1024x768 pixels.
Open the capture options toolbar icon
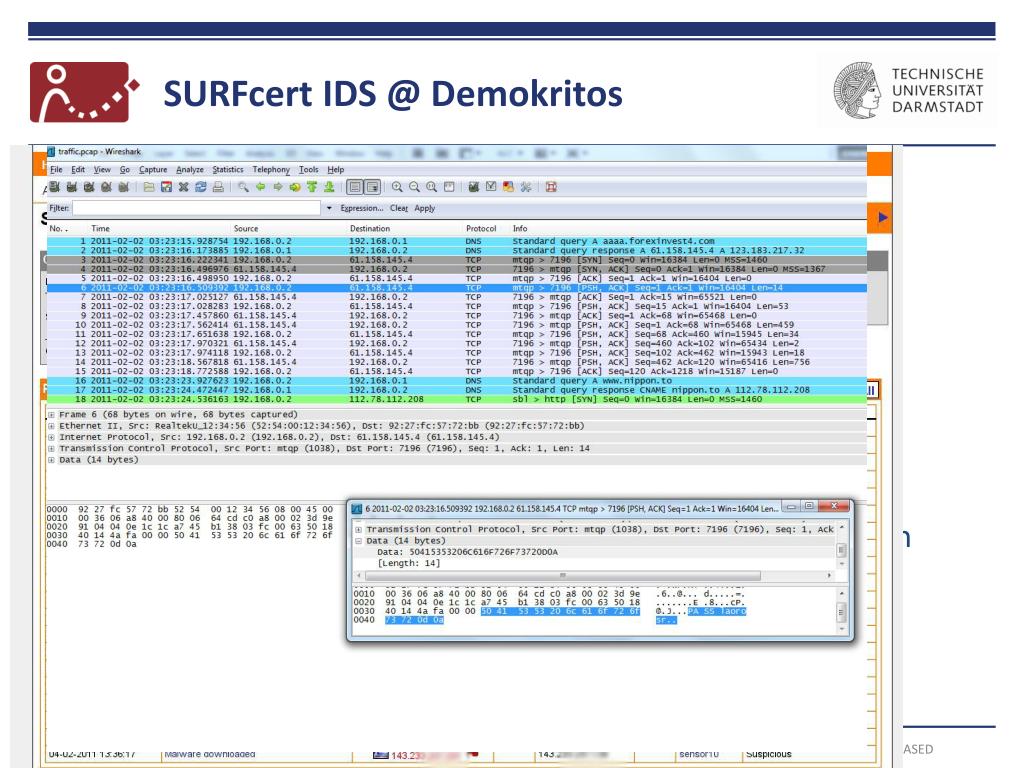pyautogui.click(x=72, y=187)
